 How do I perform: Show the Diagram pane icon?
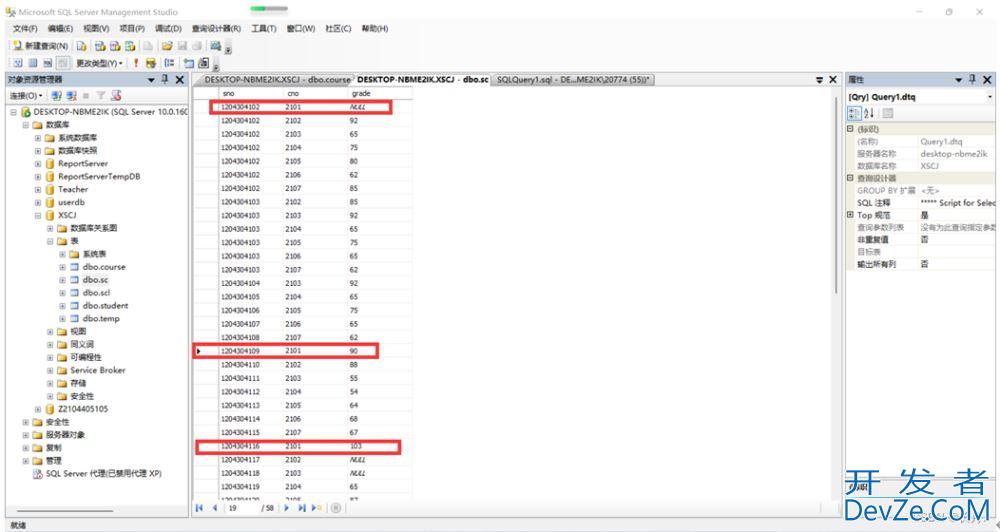[x=18, y=63]
